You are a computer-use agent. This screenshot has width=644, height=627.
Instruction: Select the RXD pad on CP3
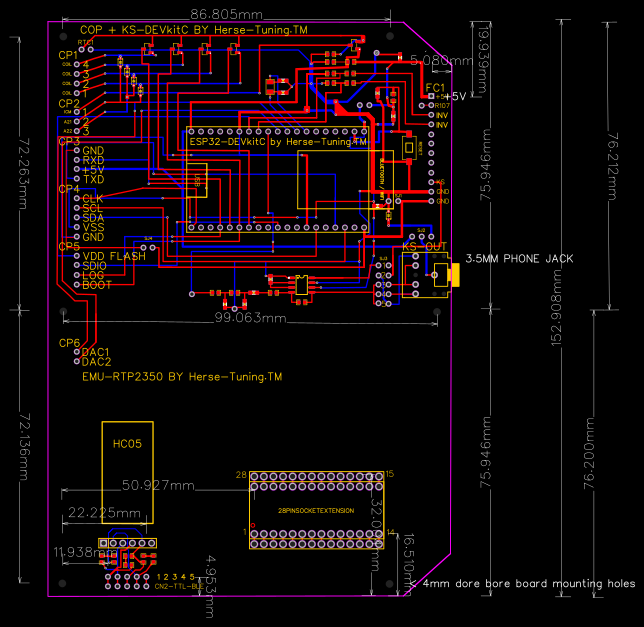pyautogui.click(x=77, y=160)
